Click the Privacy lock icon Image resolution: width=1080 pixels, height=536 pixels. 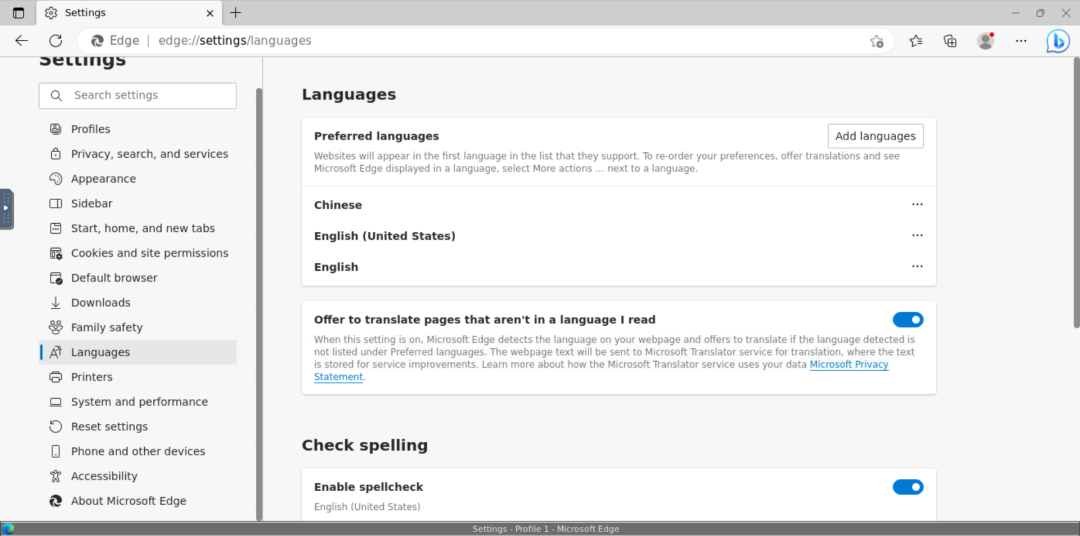coord(56,154)
